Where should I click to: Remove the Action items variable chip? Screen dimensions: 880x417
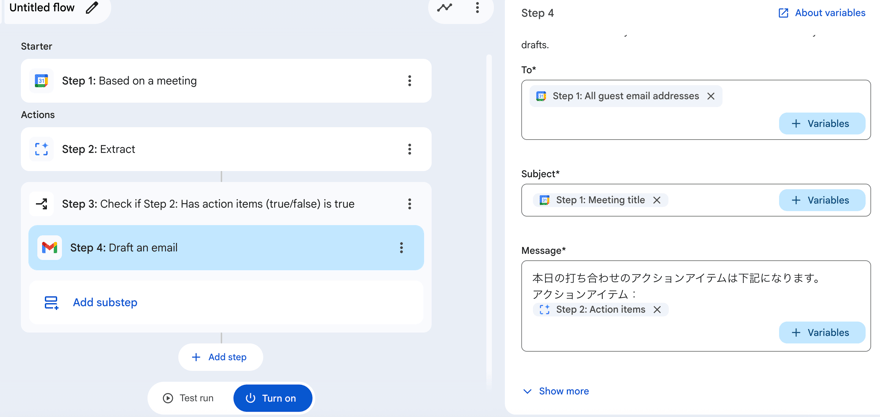657,310
